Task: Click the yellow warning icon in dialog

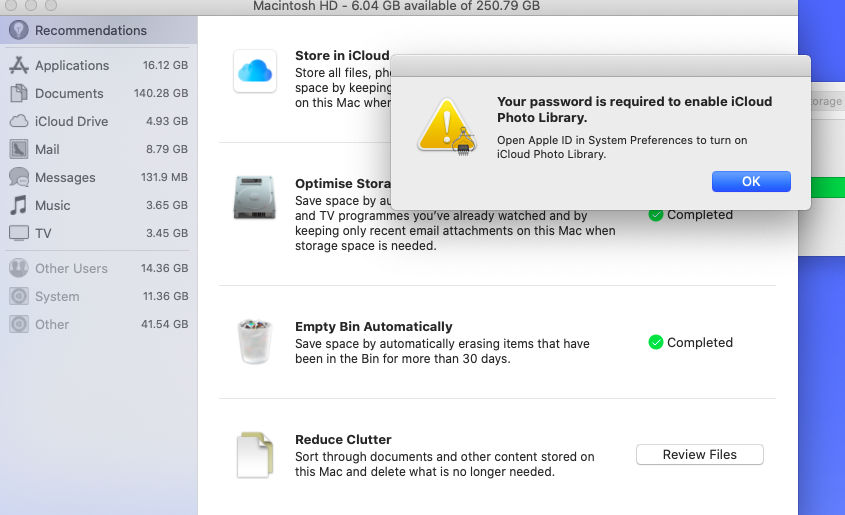Action: (x=446, y=126)
